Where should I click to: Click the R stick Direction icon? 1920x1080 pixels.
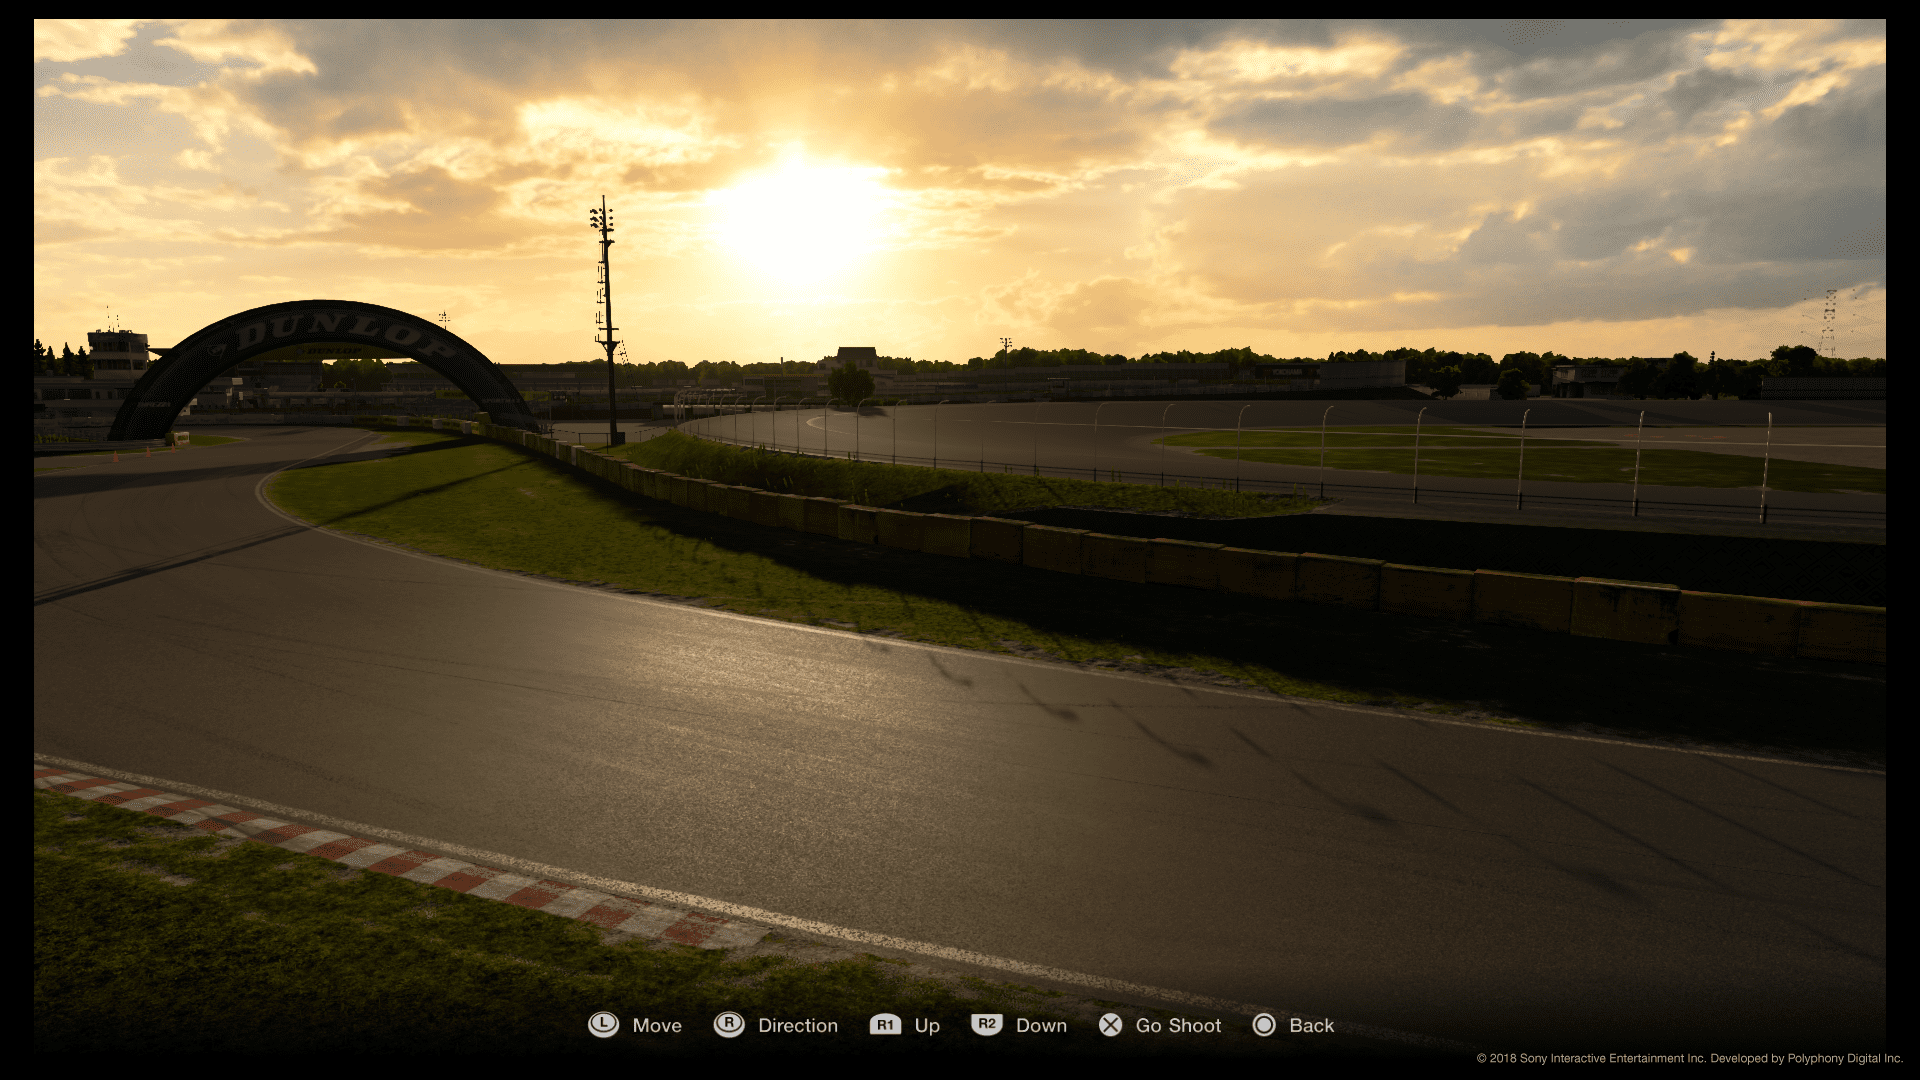729,1025
